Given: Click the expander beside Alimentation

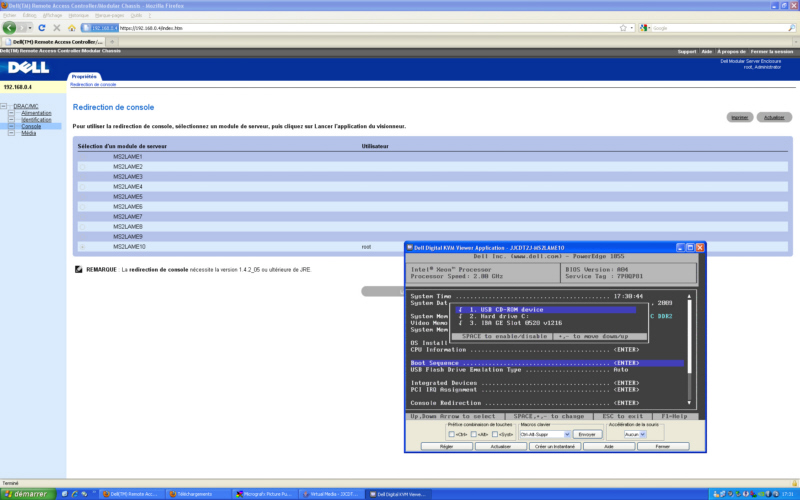Looking at the screenshot, I should pos(11,113).
